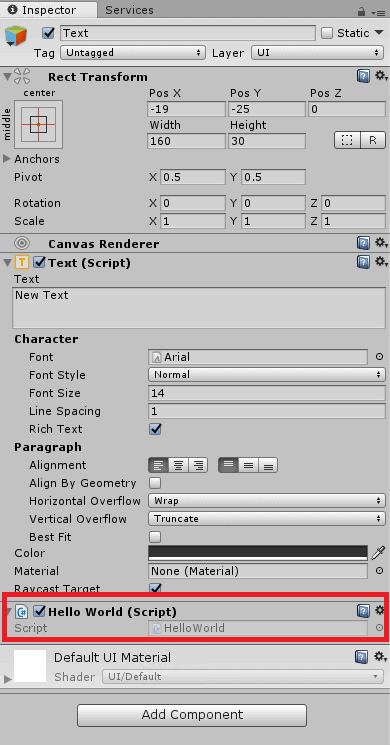Toggle the raw edit mode R button

[x=373, y=141]
